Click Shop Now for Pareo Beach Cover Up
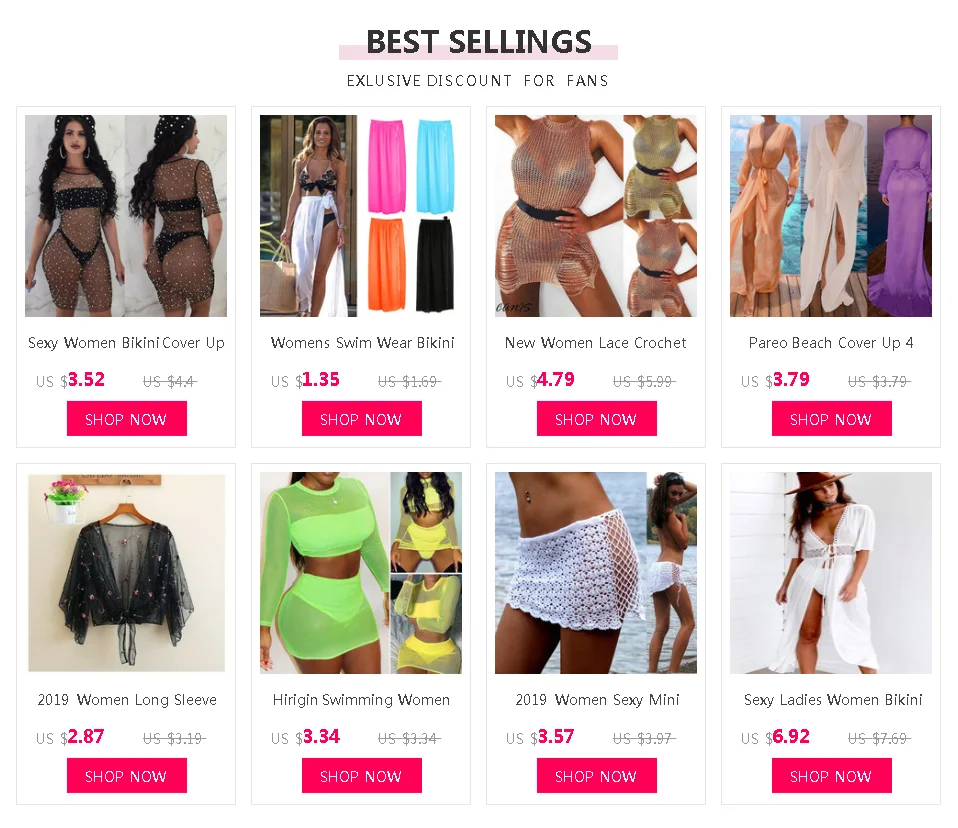Screen dimensions: 958x828 [832, 419]
